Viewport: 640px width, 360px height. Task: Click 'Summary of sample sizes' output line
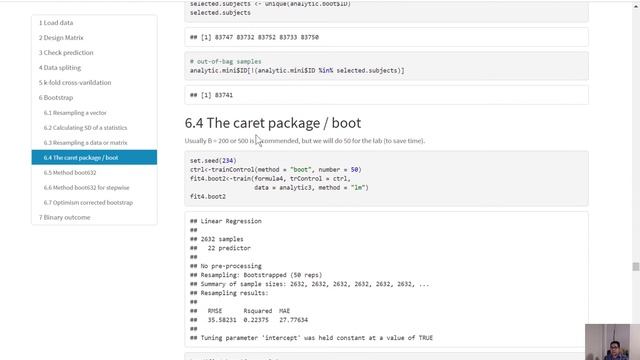(310, 284)
